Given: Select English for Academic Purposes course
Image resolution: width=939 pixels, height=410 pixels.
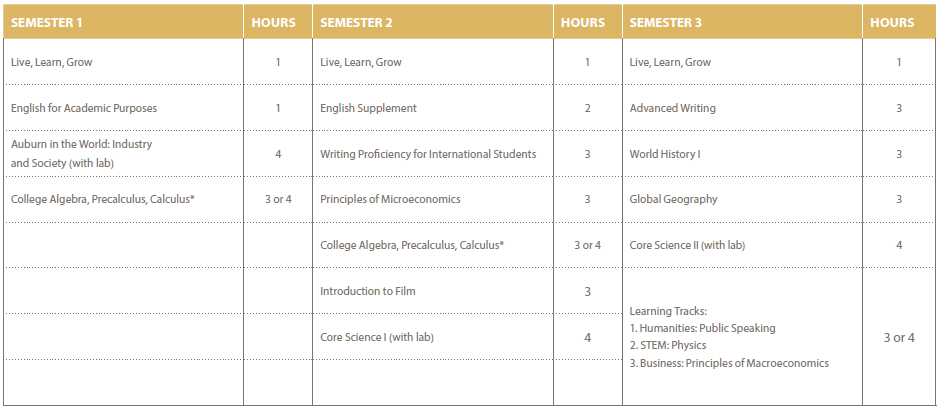Looking at the screenshot, I should pyautogui.click(x=84, y=108).
